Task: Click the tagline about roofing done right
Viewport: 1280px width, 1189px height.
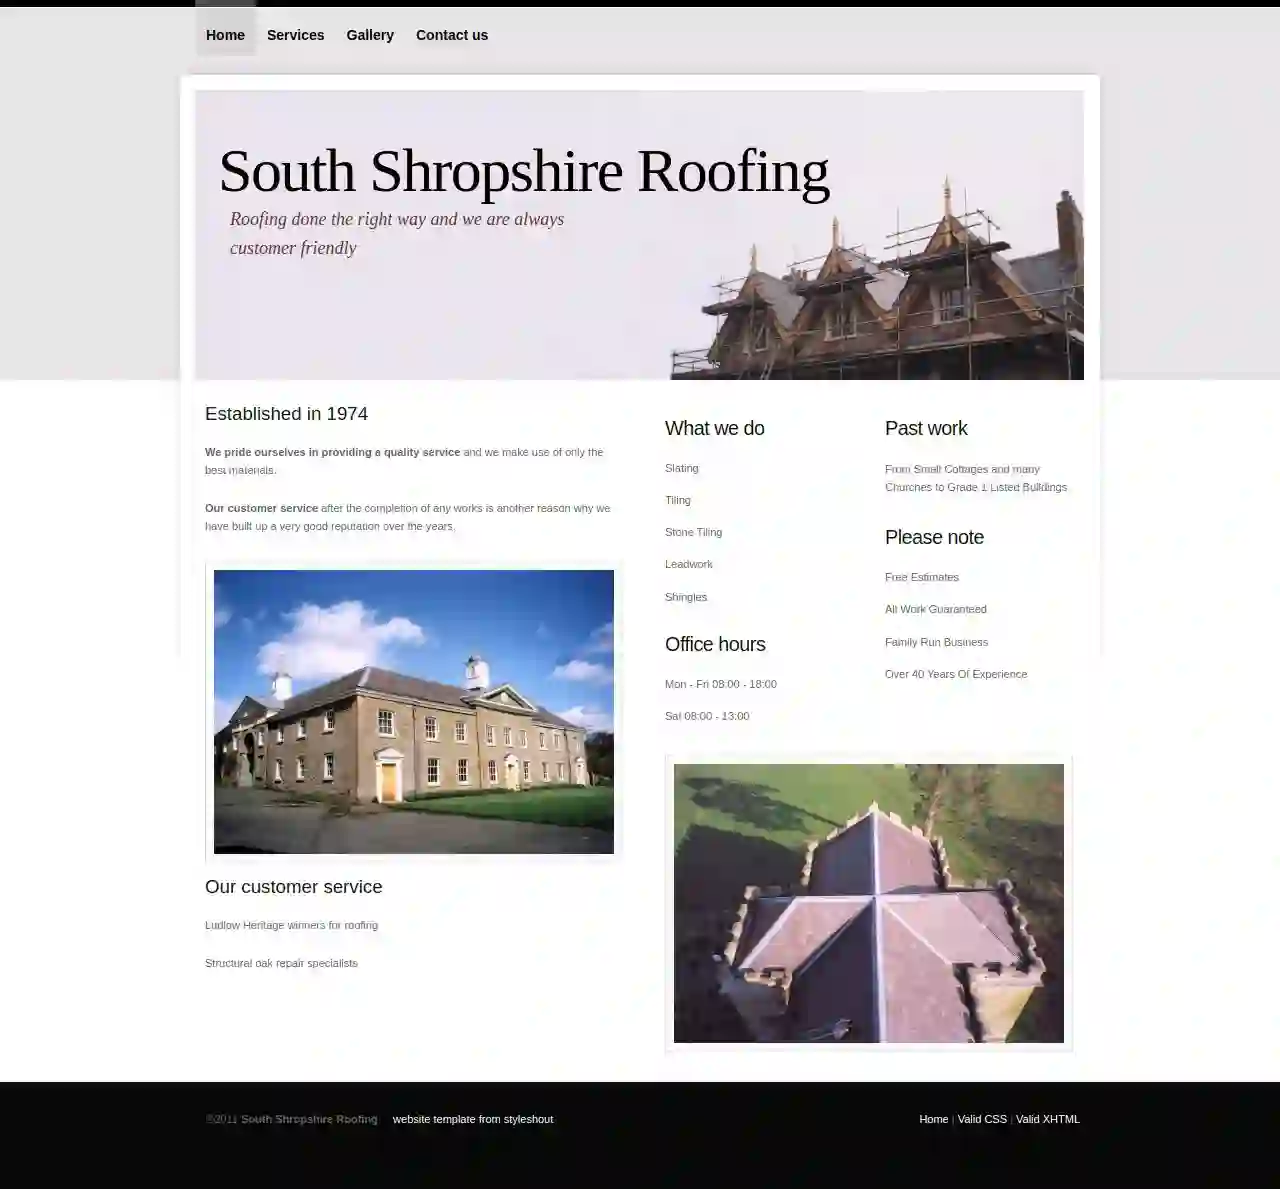Action: pos(397,233)
